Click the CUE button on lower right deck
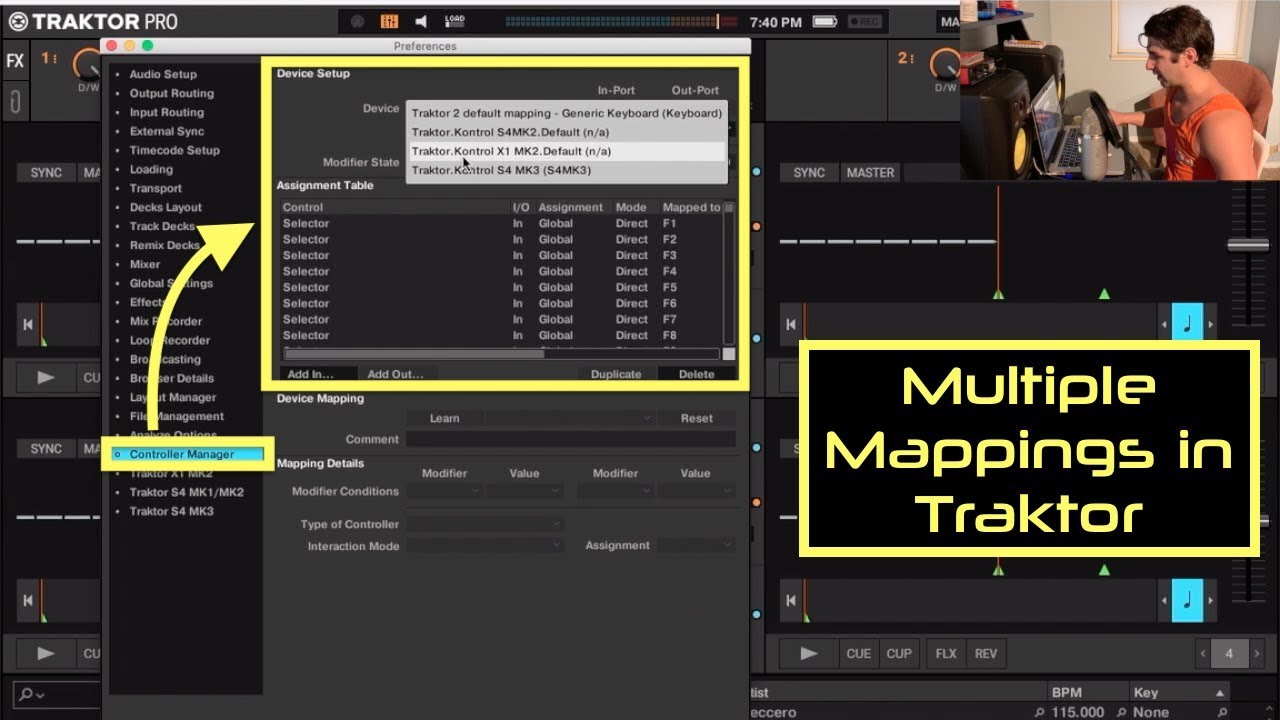This screenshot has width=1280, height=720. coord(859,654)
